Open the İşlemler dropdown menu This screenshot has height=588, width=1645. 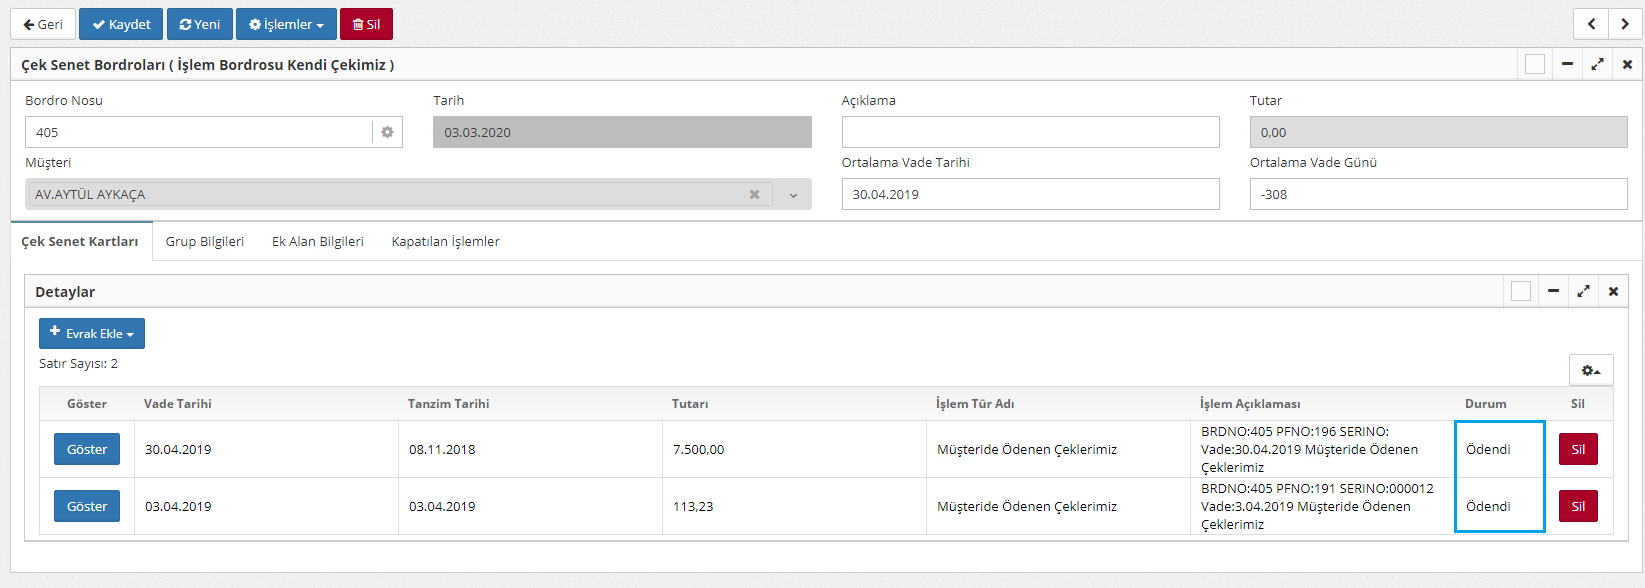(286, 24)
